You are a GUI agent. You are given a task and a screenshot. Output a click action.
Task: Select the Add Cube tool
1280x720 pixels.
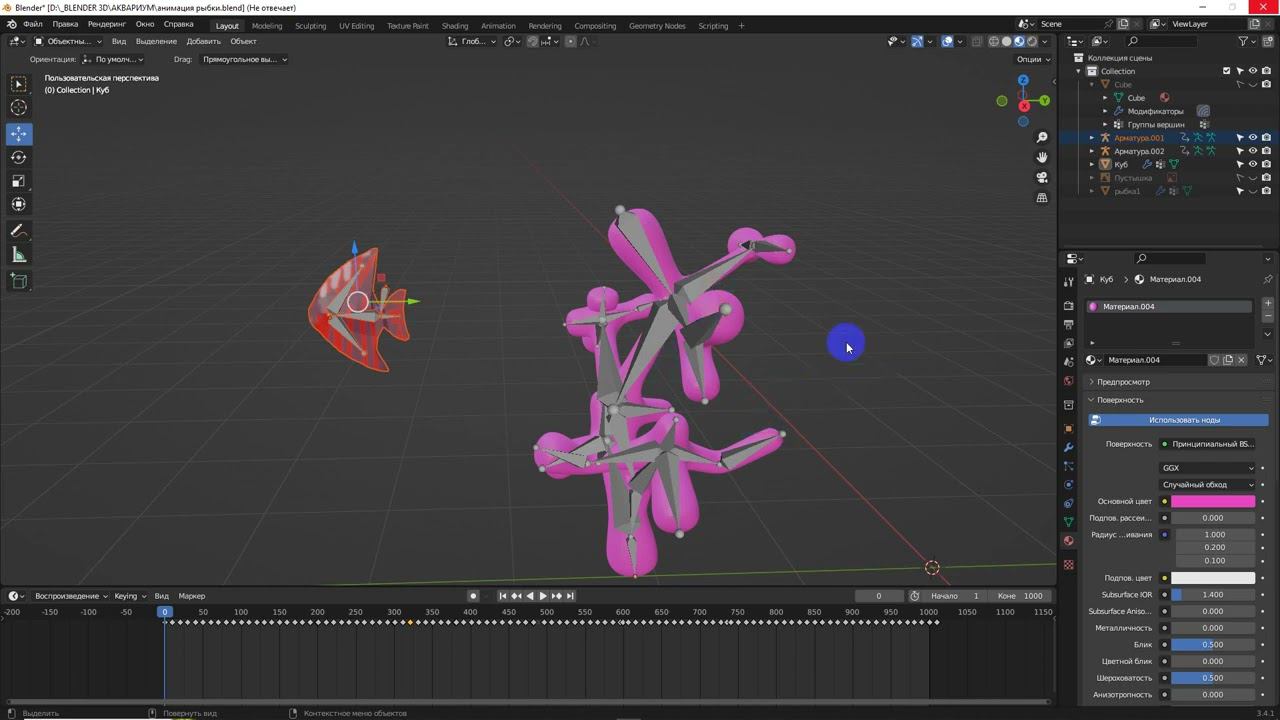(19, 281)
